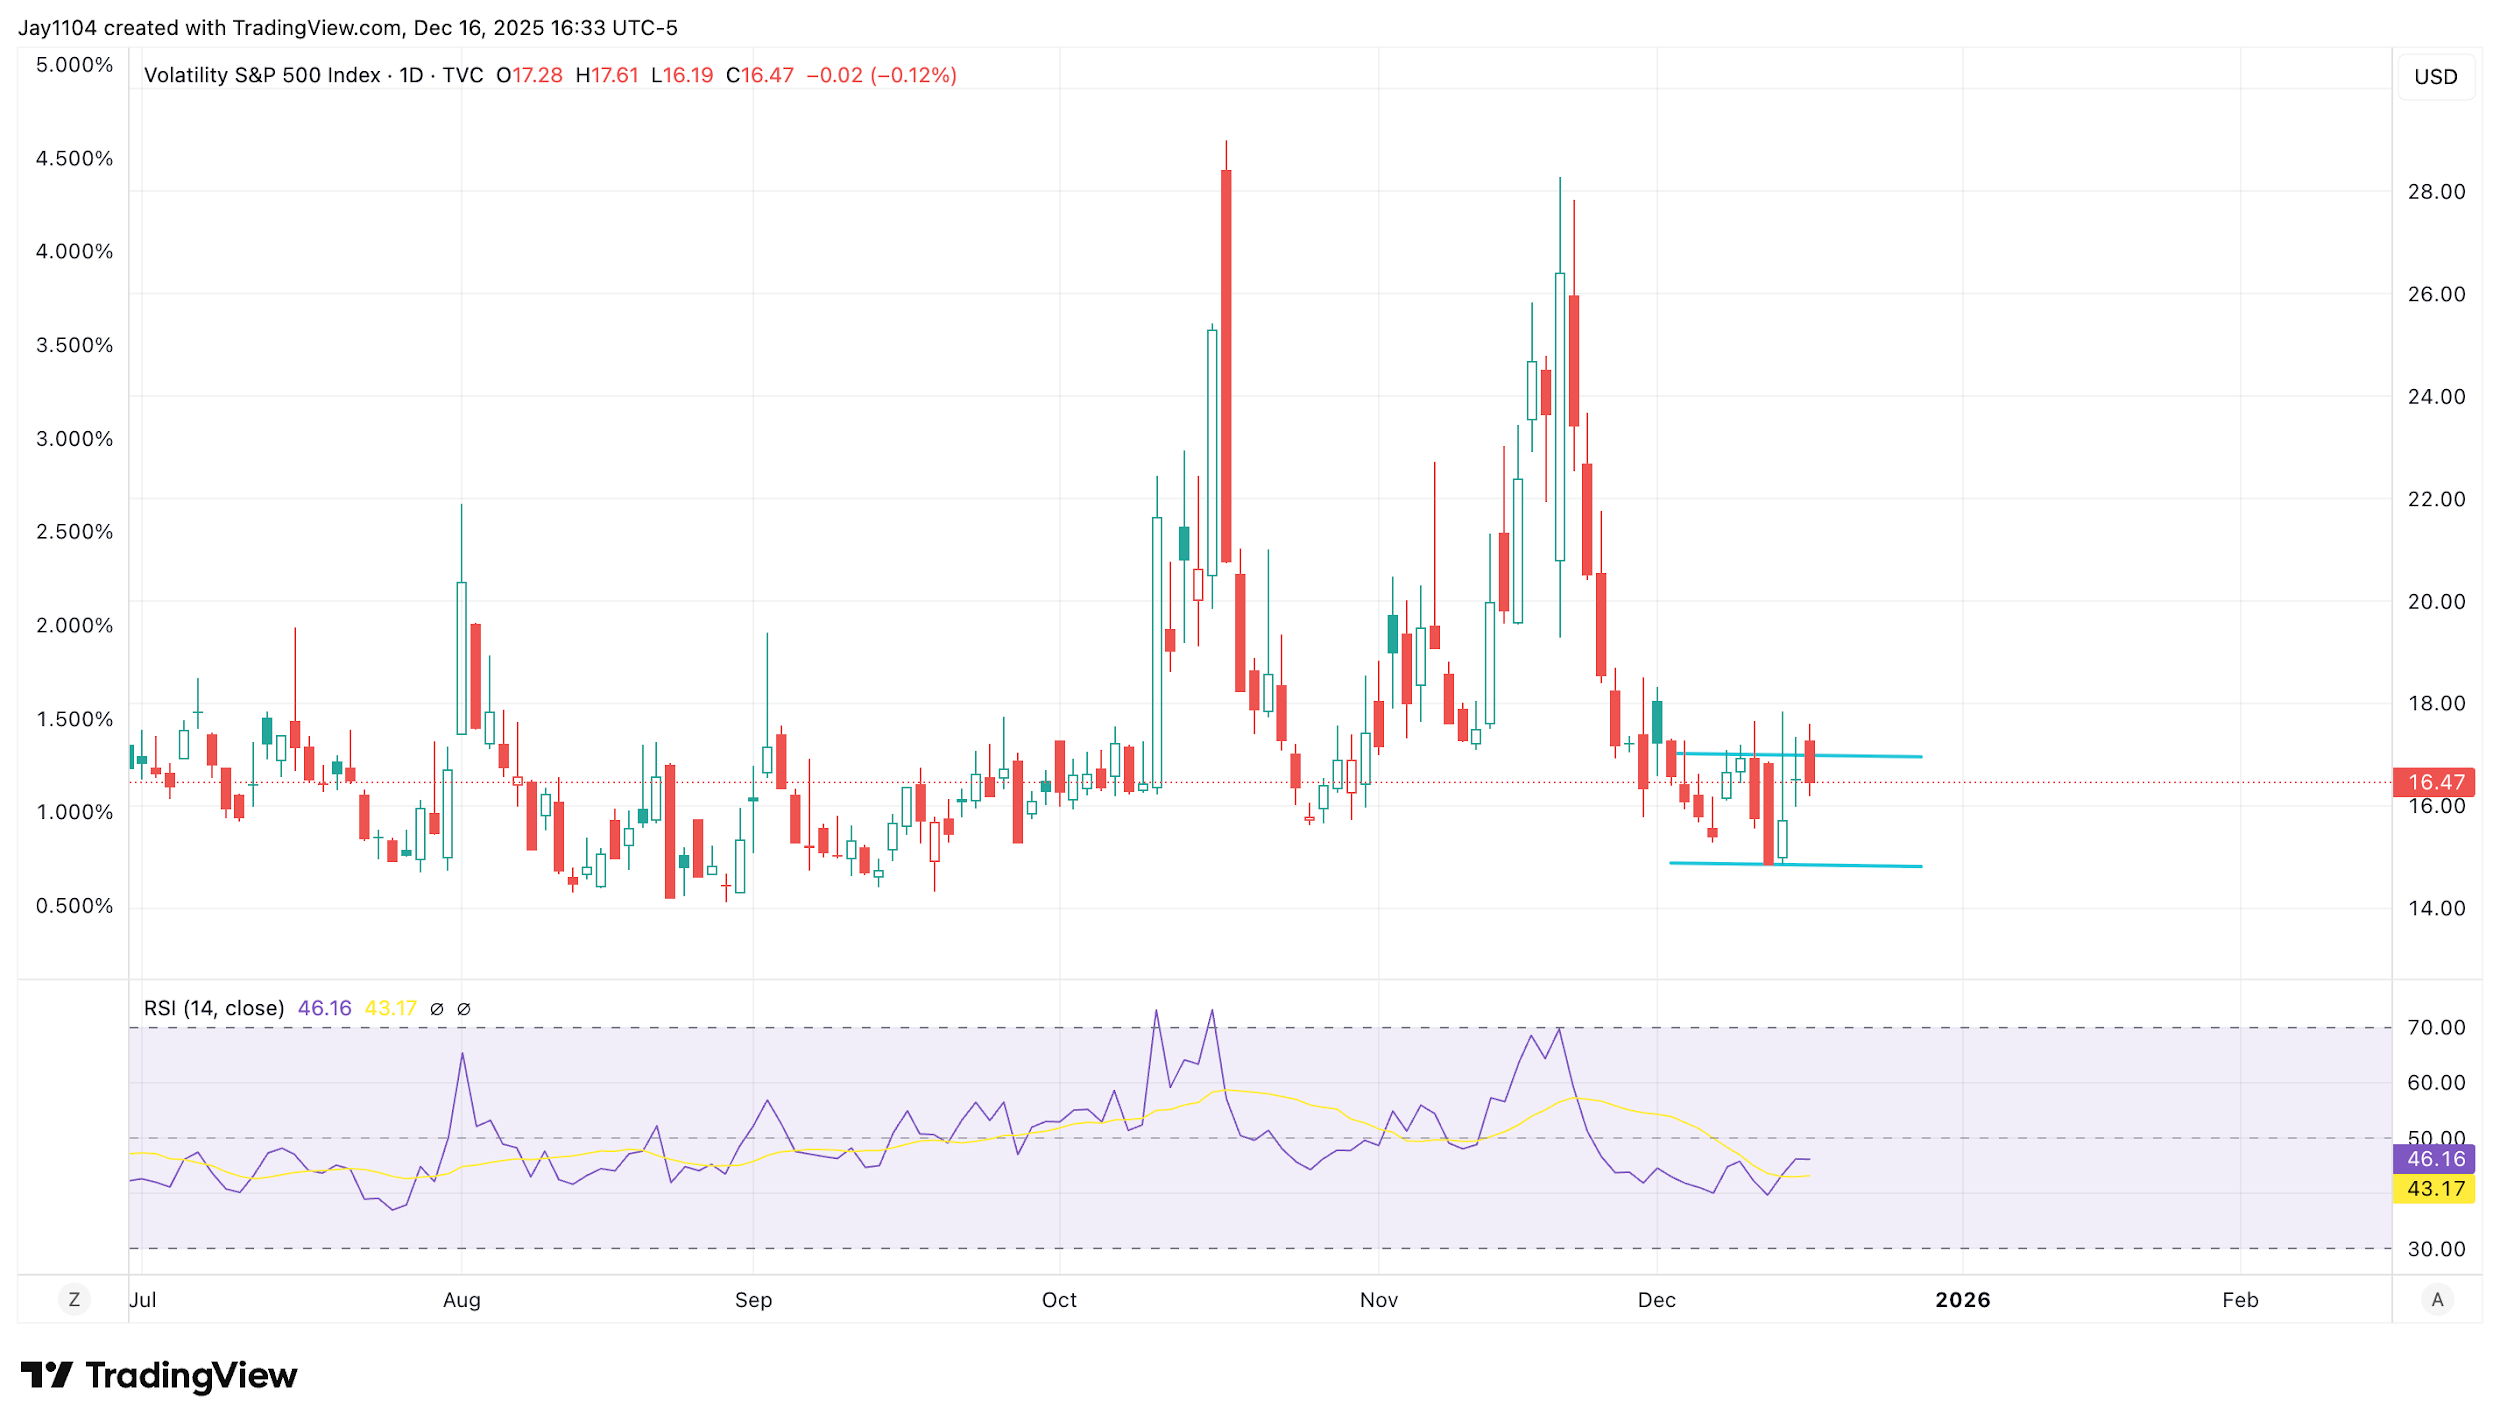Viewport: 2500px width, 1428px height.
Task: Click the Z timezone button
Action: [x=74, y=1300]
